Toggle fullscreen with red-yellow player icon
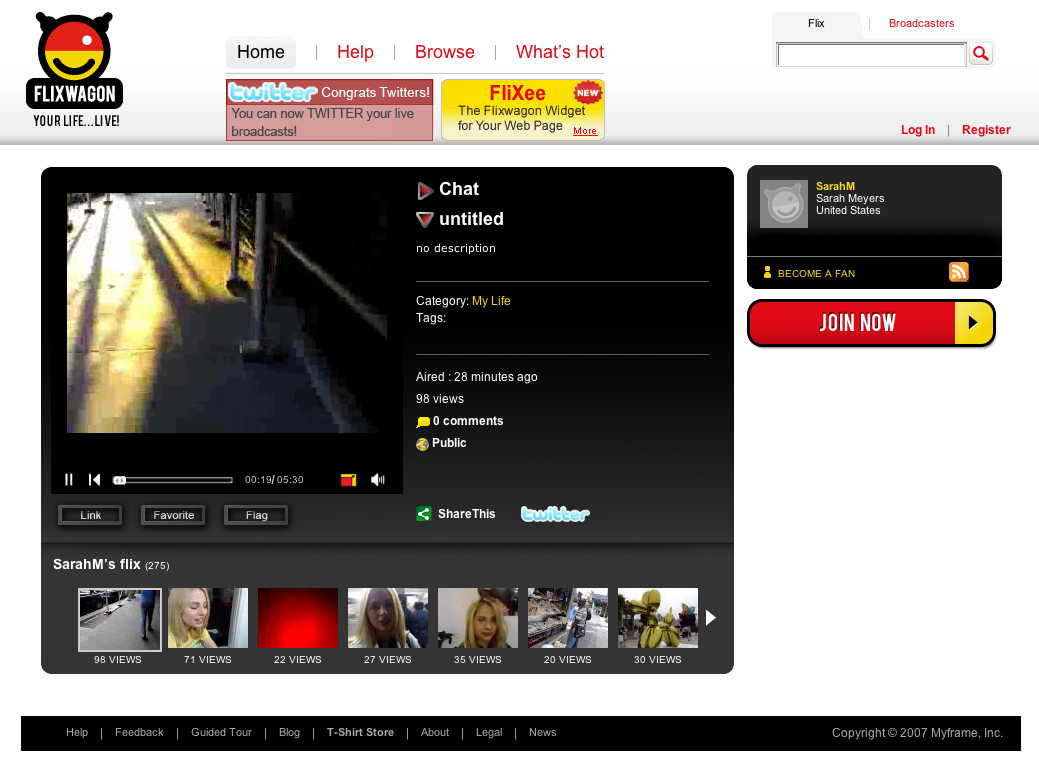Image resolution: width=1039 pixels, height=774 pixels. point(349,480)
